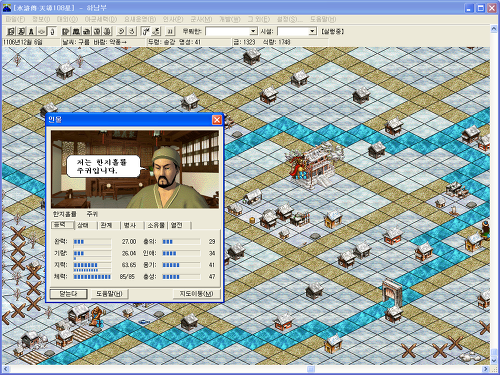Screen dimensions: 500x375
Task: Click the fifth icon in the second toolbar group
Action: click(x=107, y=31)
